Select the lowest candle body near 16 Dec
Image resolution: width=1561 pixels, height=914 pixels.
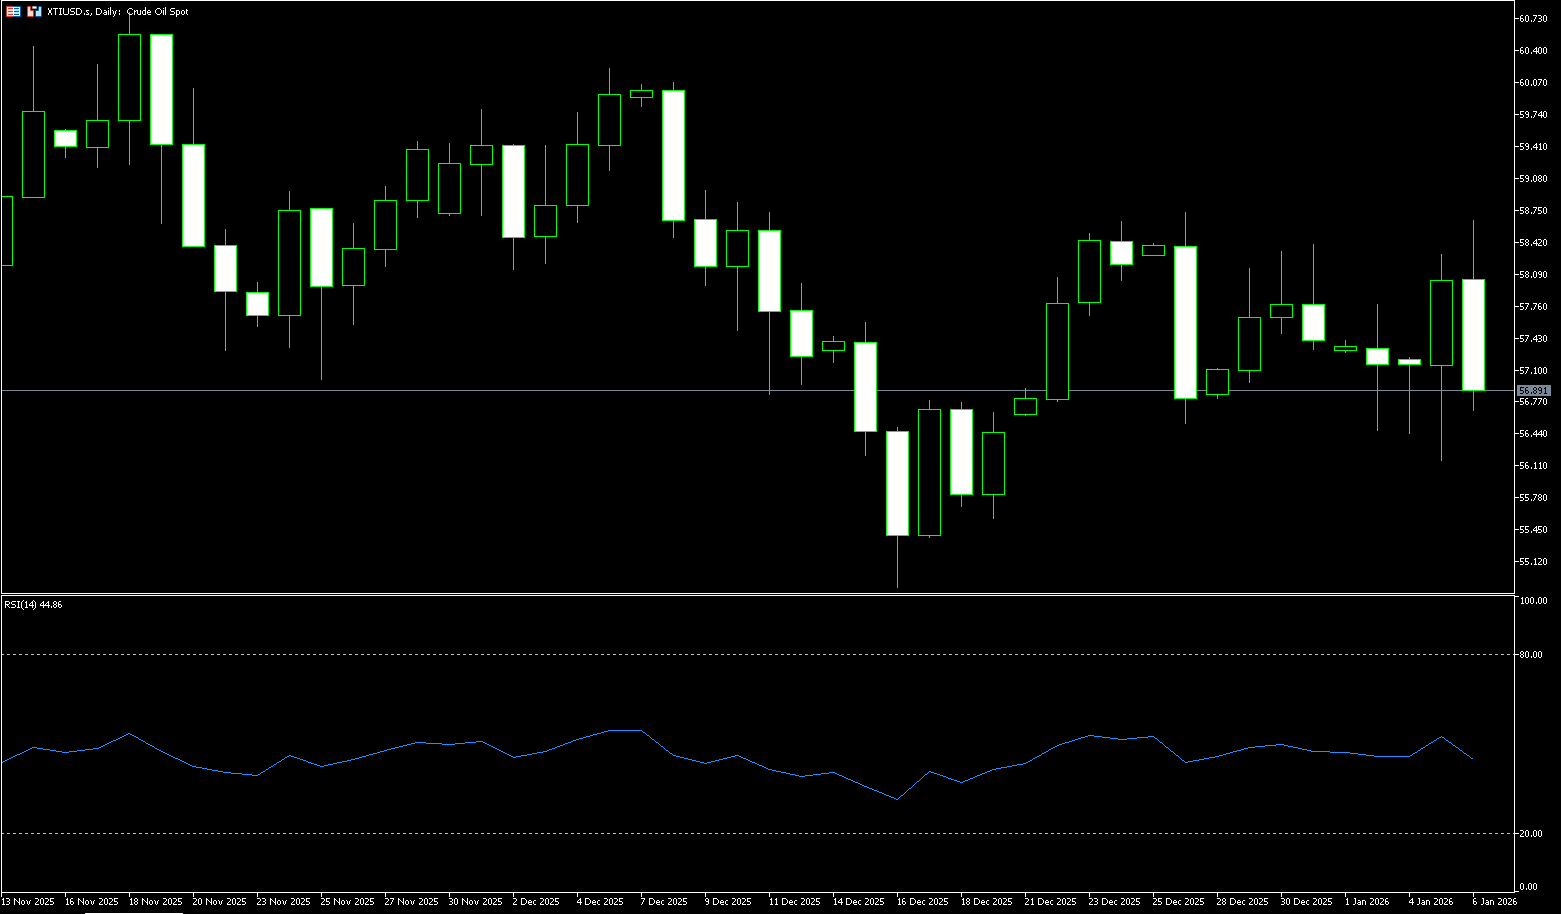coord(897,483)
